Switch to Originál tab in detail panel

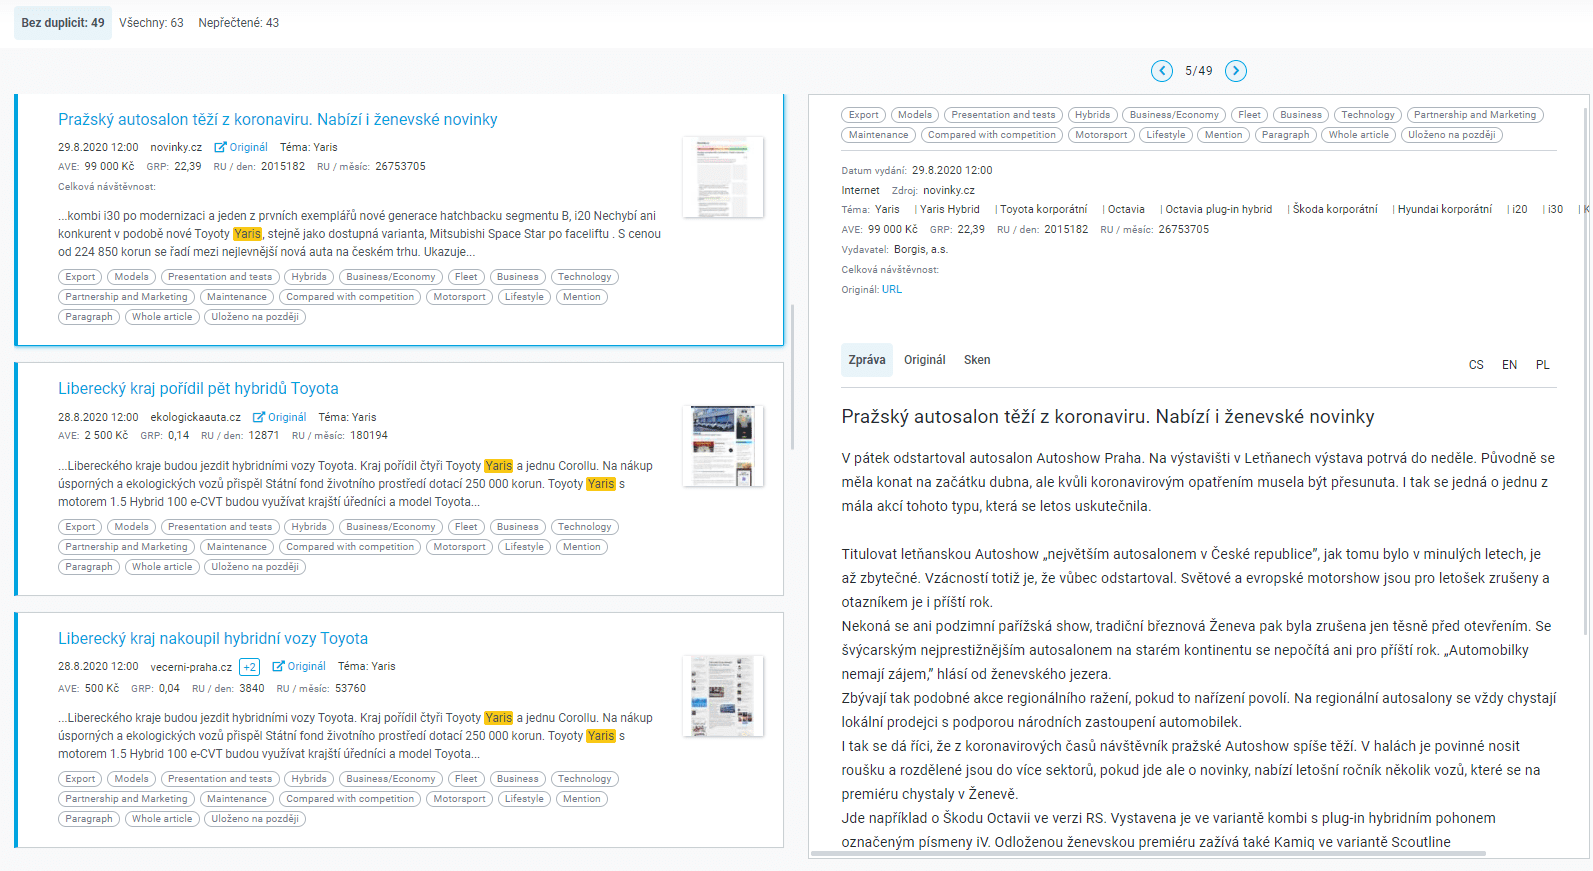click(925, 360)
